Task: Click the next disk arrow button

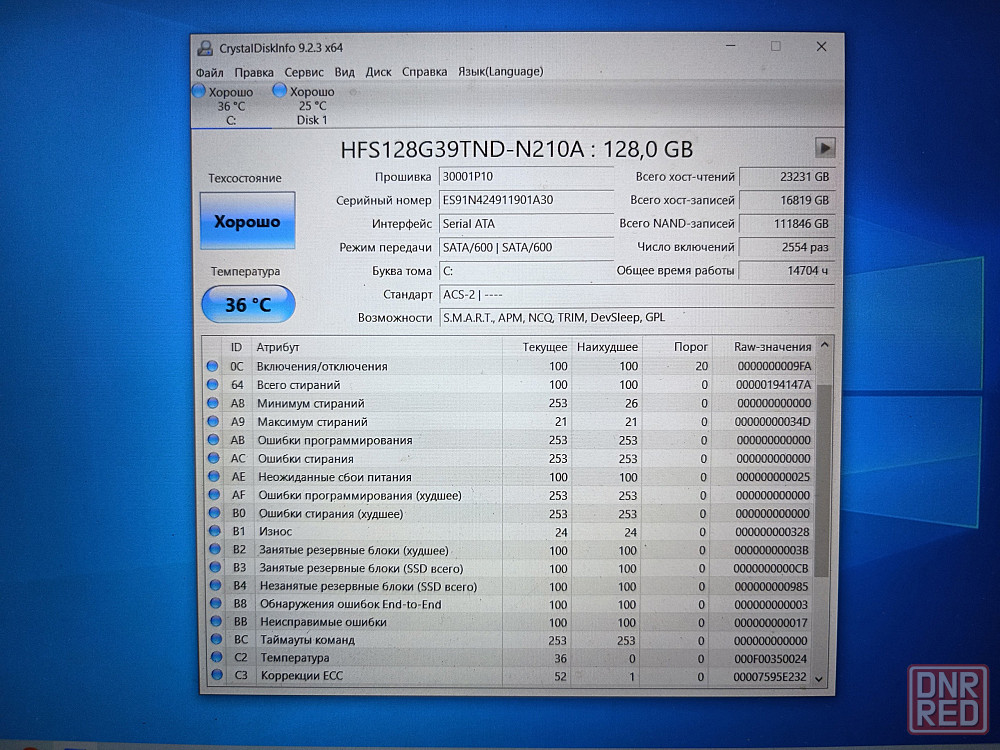Action: pyautogui.click(x=825, y=149)
